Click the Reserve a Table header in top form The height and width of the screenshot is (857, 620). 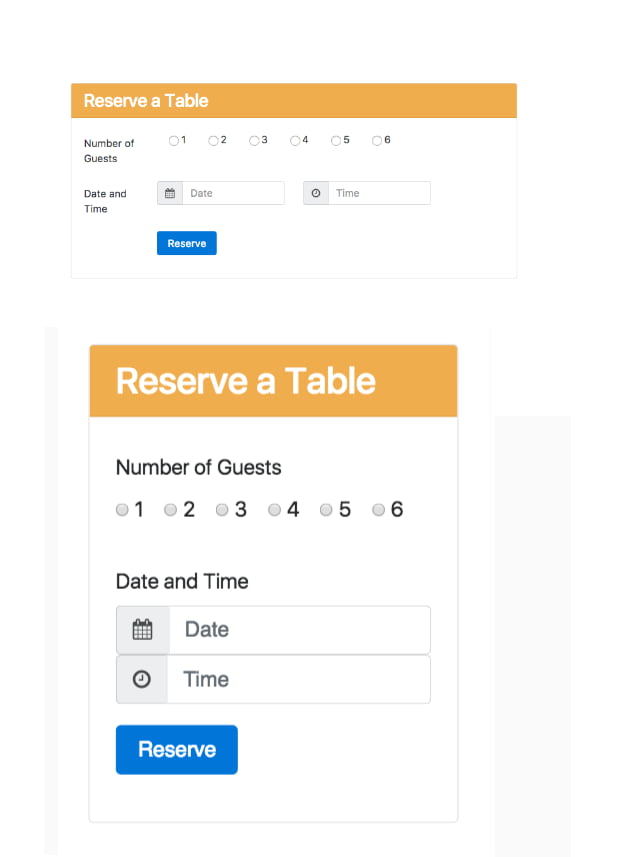(x=147, y=100)
